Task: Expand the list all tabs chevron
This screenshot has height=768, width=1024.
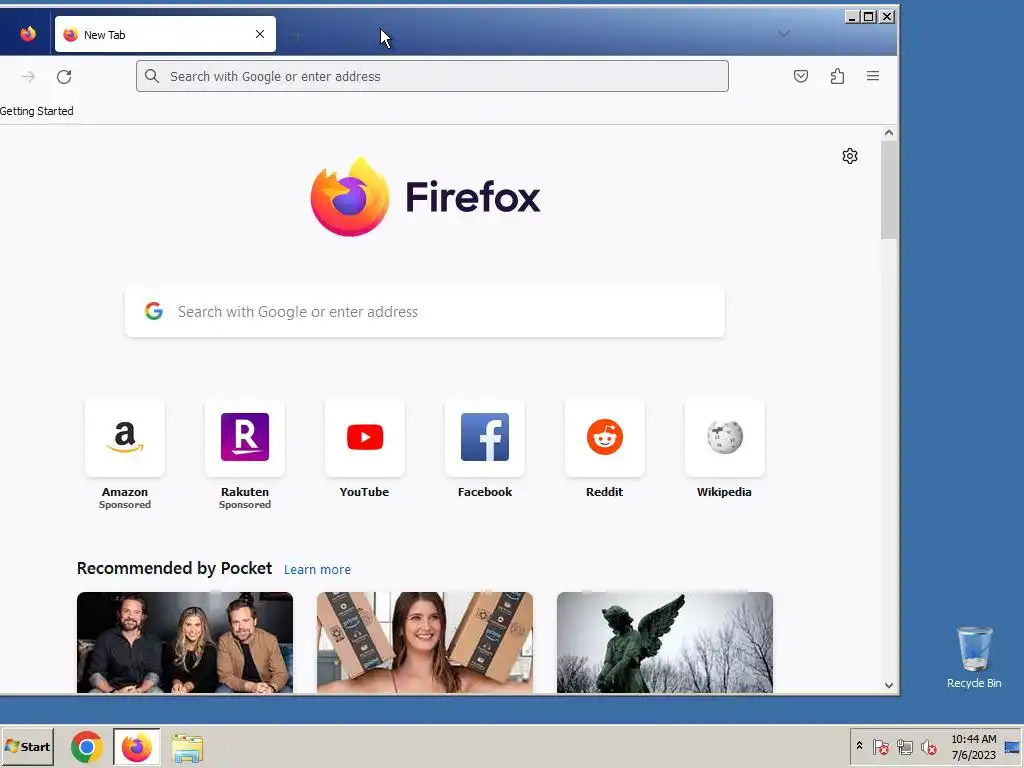Action: click(x=784, y=34)
